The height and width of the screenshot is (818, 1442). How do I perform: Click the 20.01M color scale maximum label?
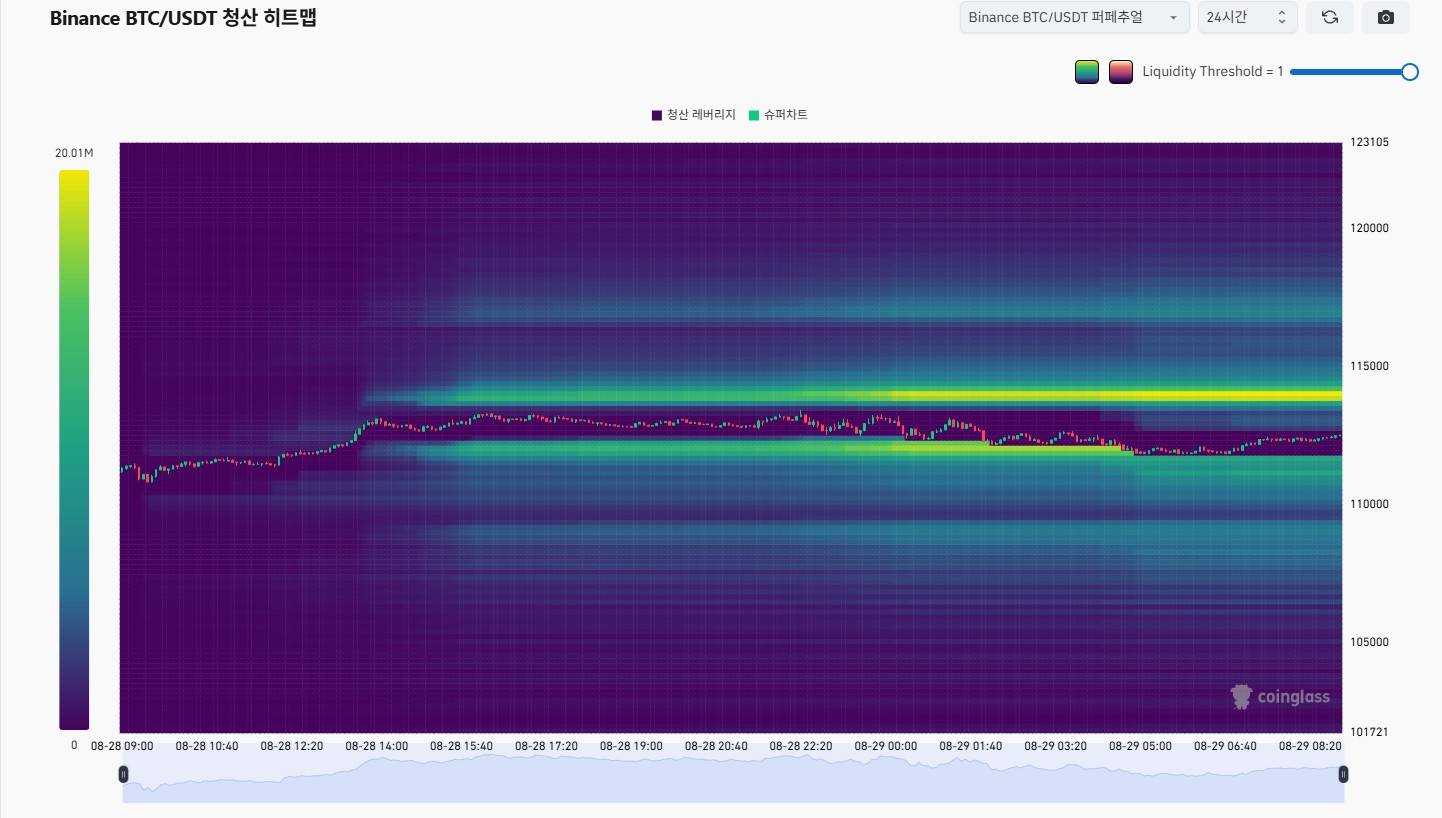[74, 153]
